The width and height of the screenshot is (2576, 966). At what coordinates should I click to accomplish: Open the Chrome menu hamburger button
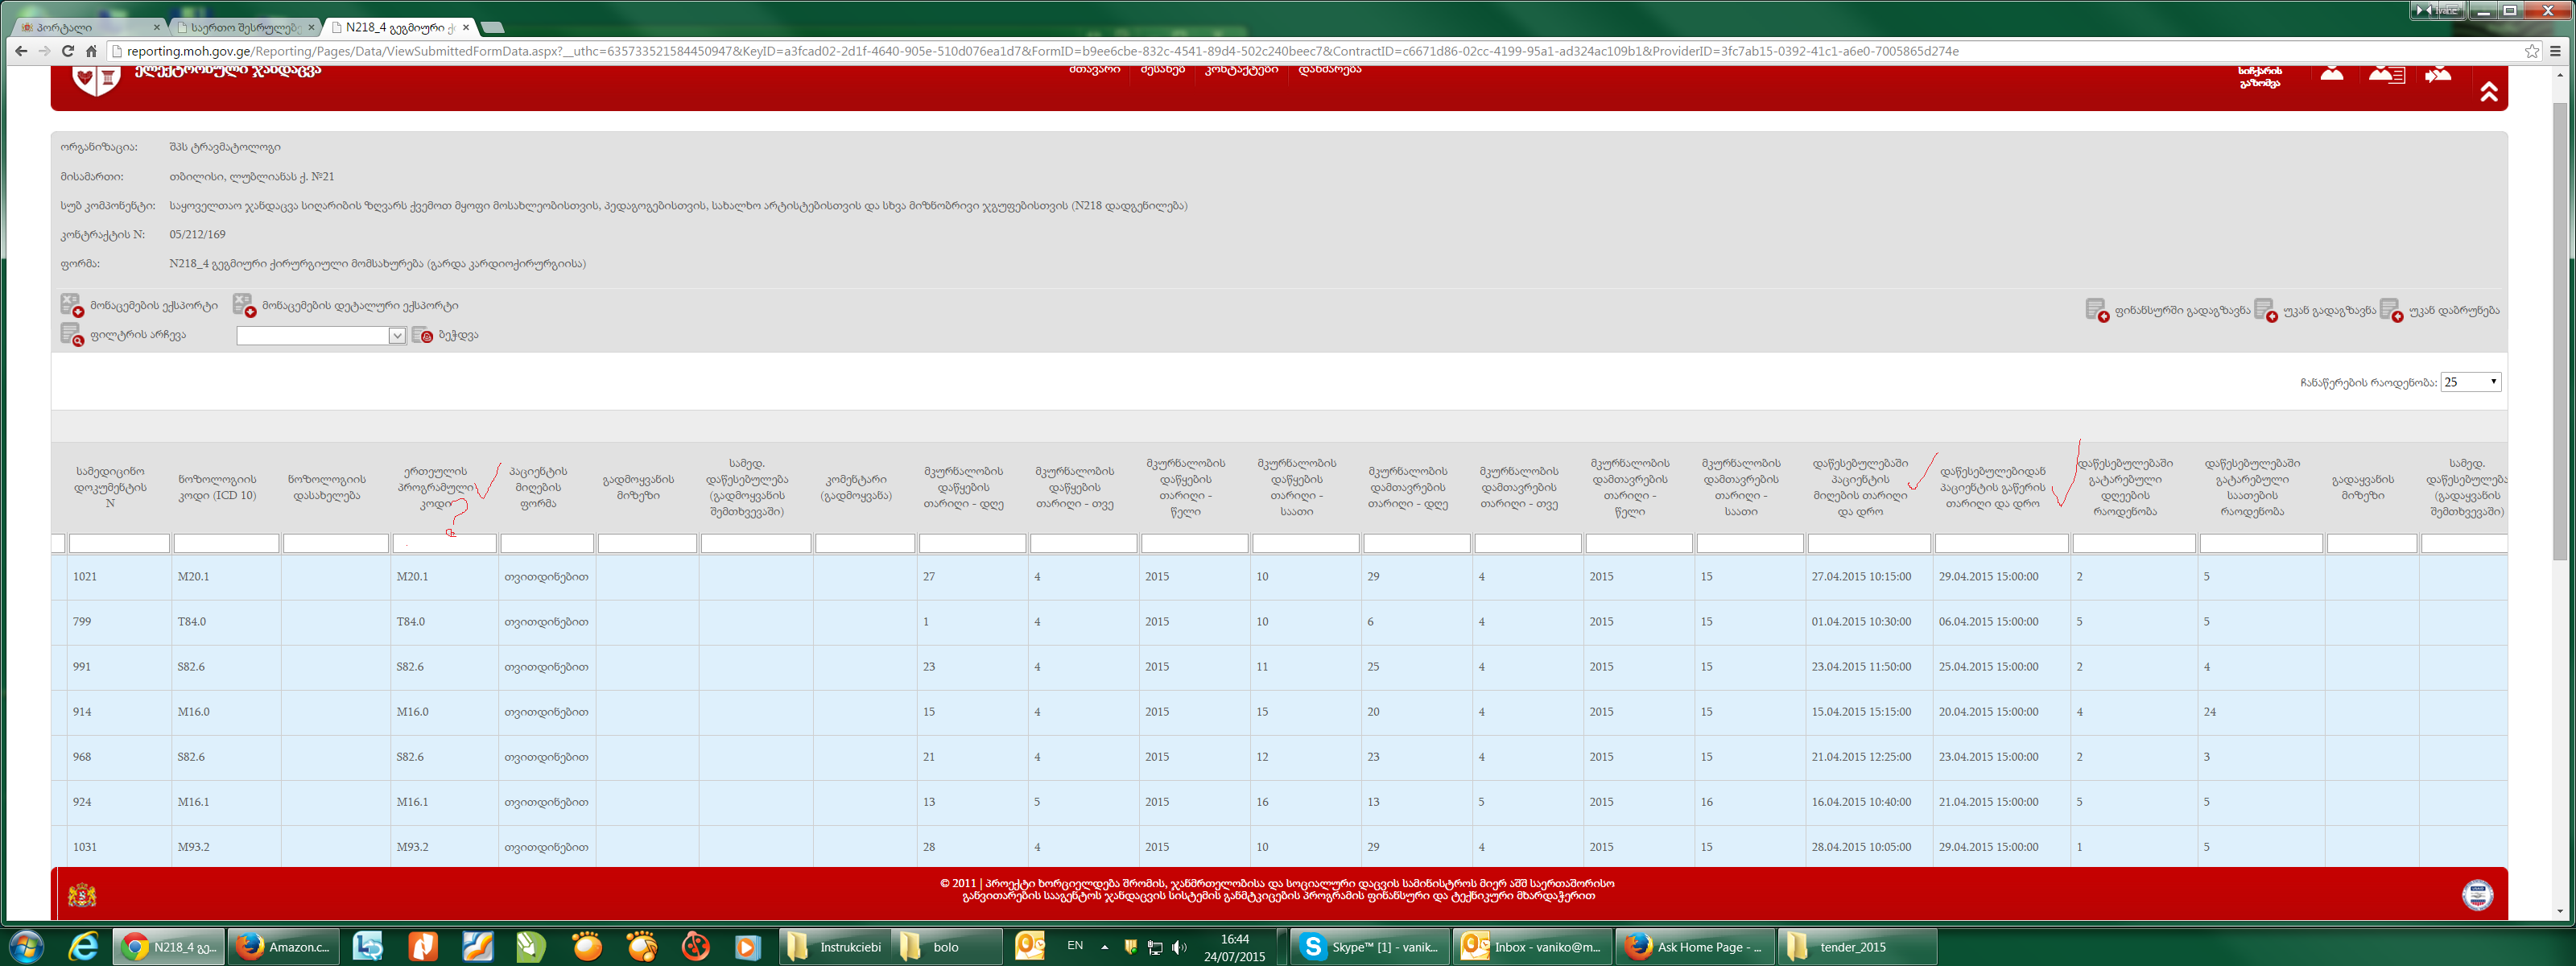tap(2555, 51)
